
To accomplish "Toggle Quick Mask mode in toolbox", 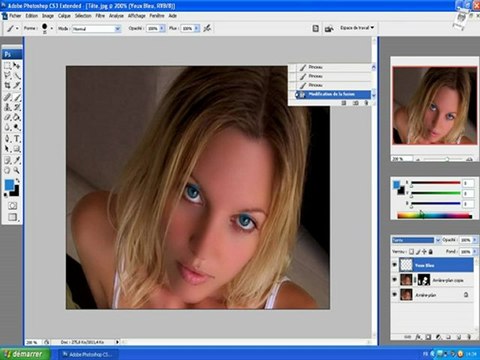I will coord(12,205).
